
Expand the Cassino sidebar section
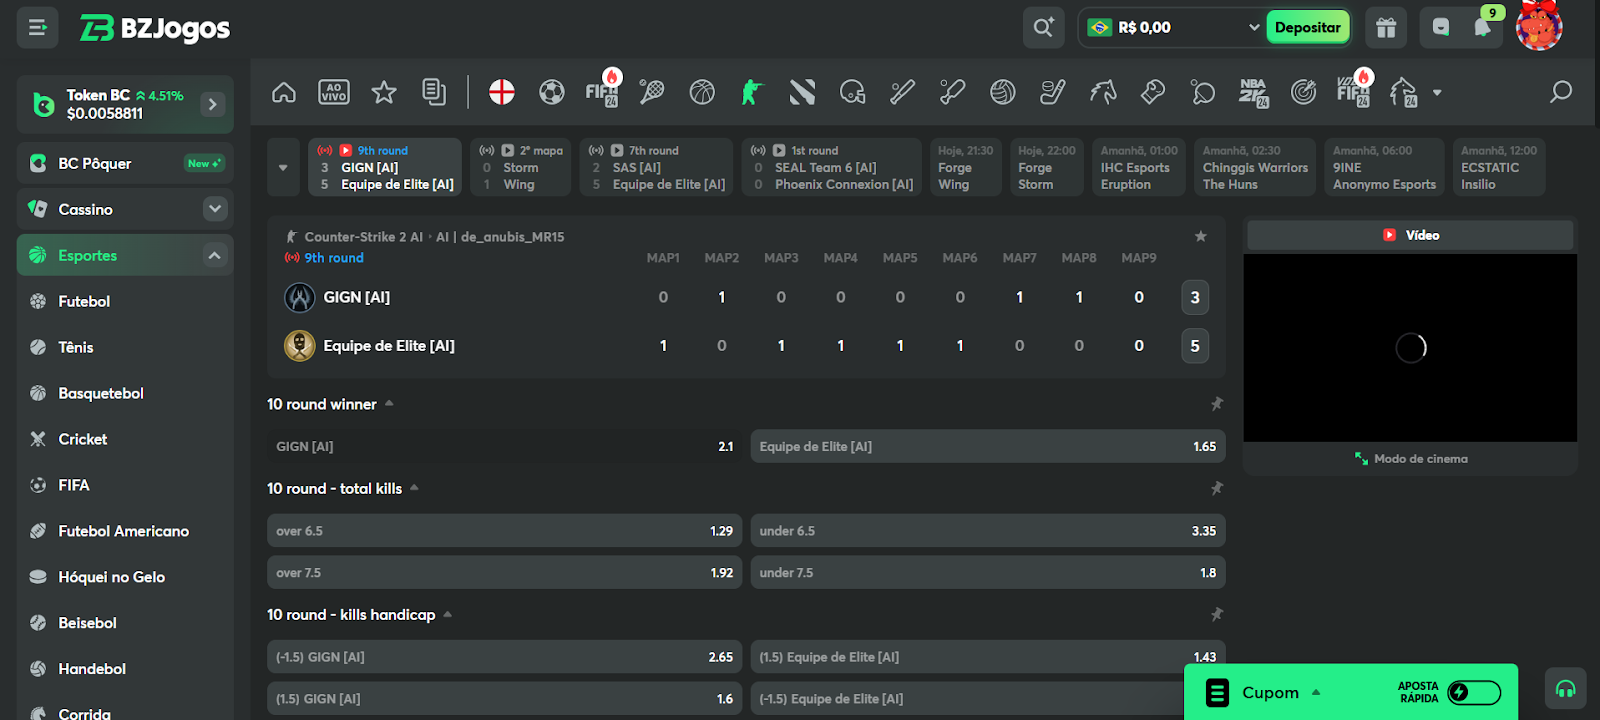point(215,209)
